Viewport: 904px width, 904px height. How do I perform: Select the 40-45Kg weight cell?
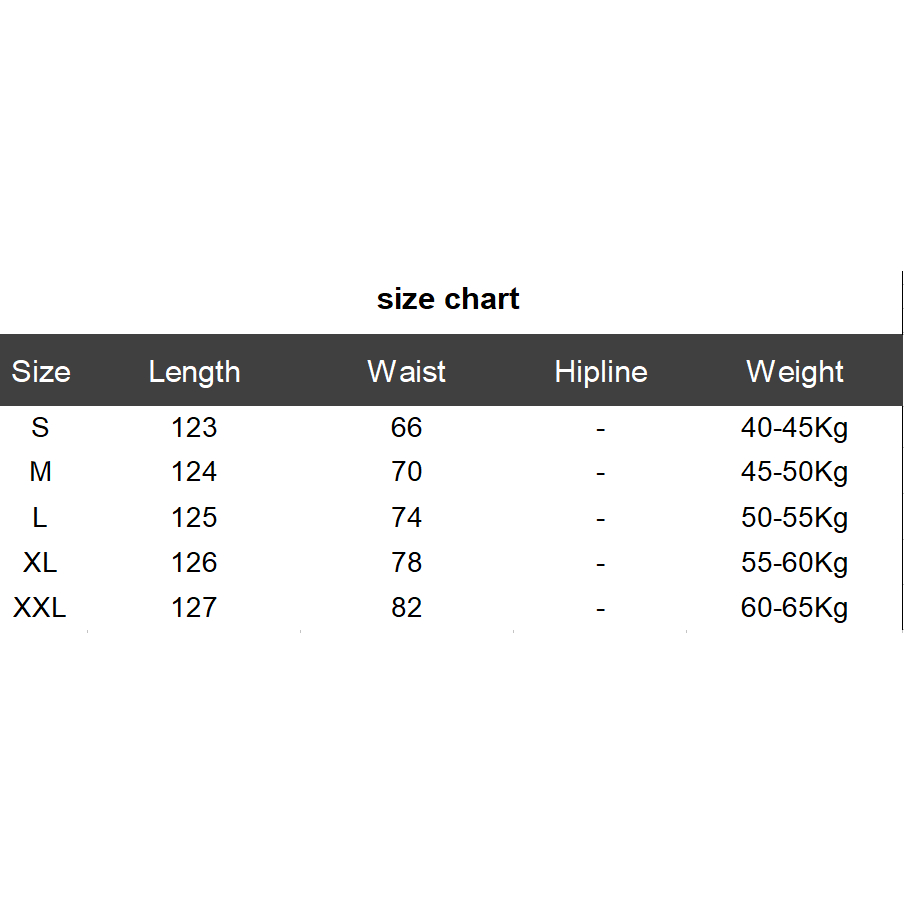794,428
